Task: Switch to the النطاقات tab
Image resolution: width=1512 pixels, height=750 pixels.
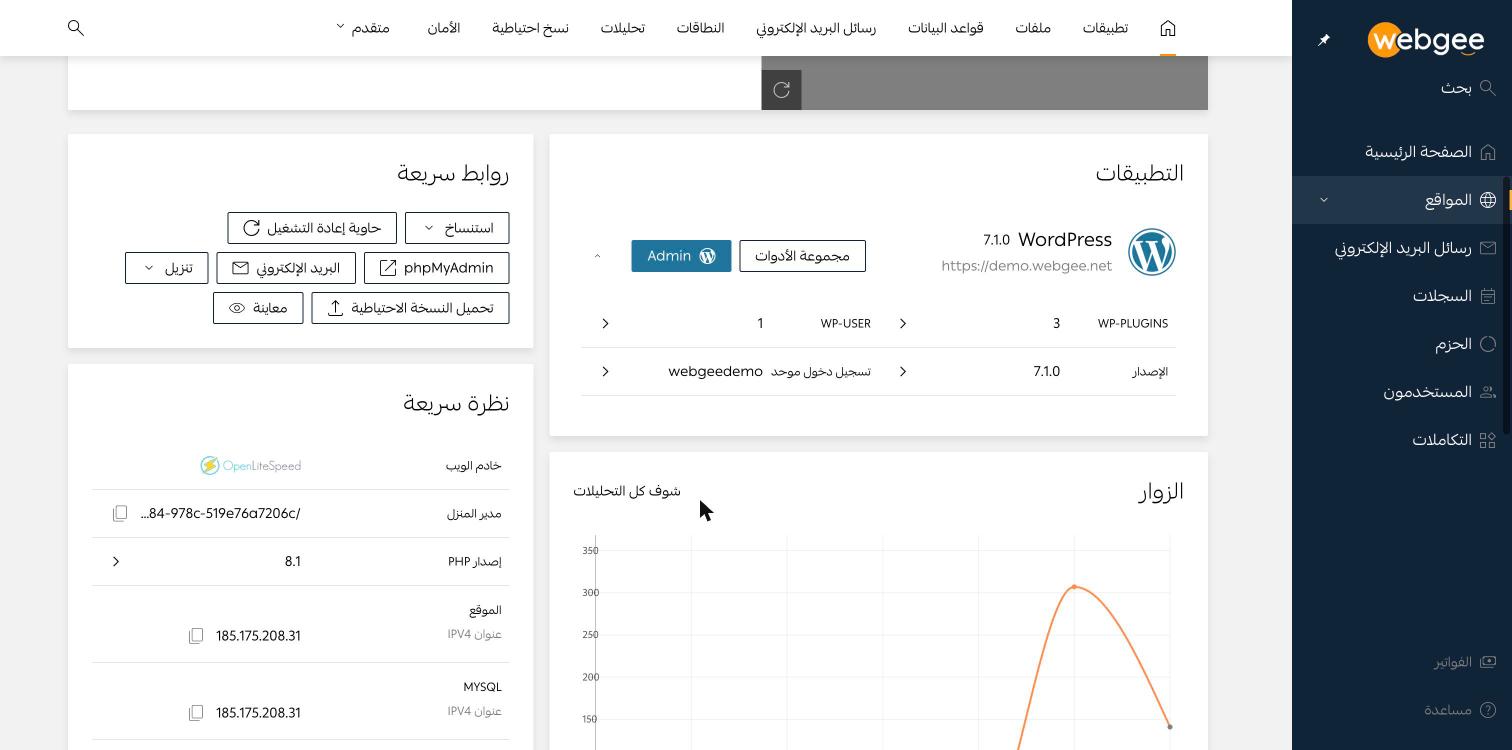Action: tap(700, 28)
